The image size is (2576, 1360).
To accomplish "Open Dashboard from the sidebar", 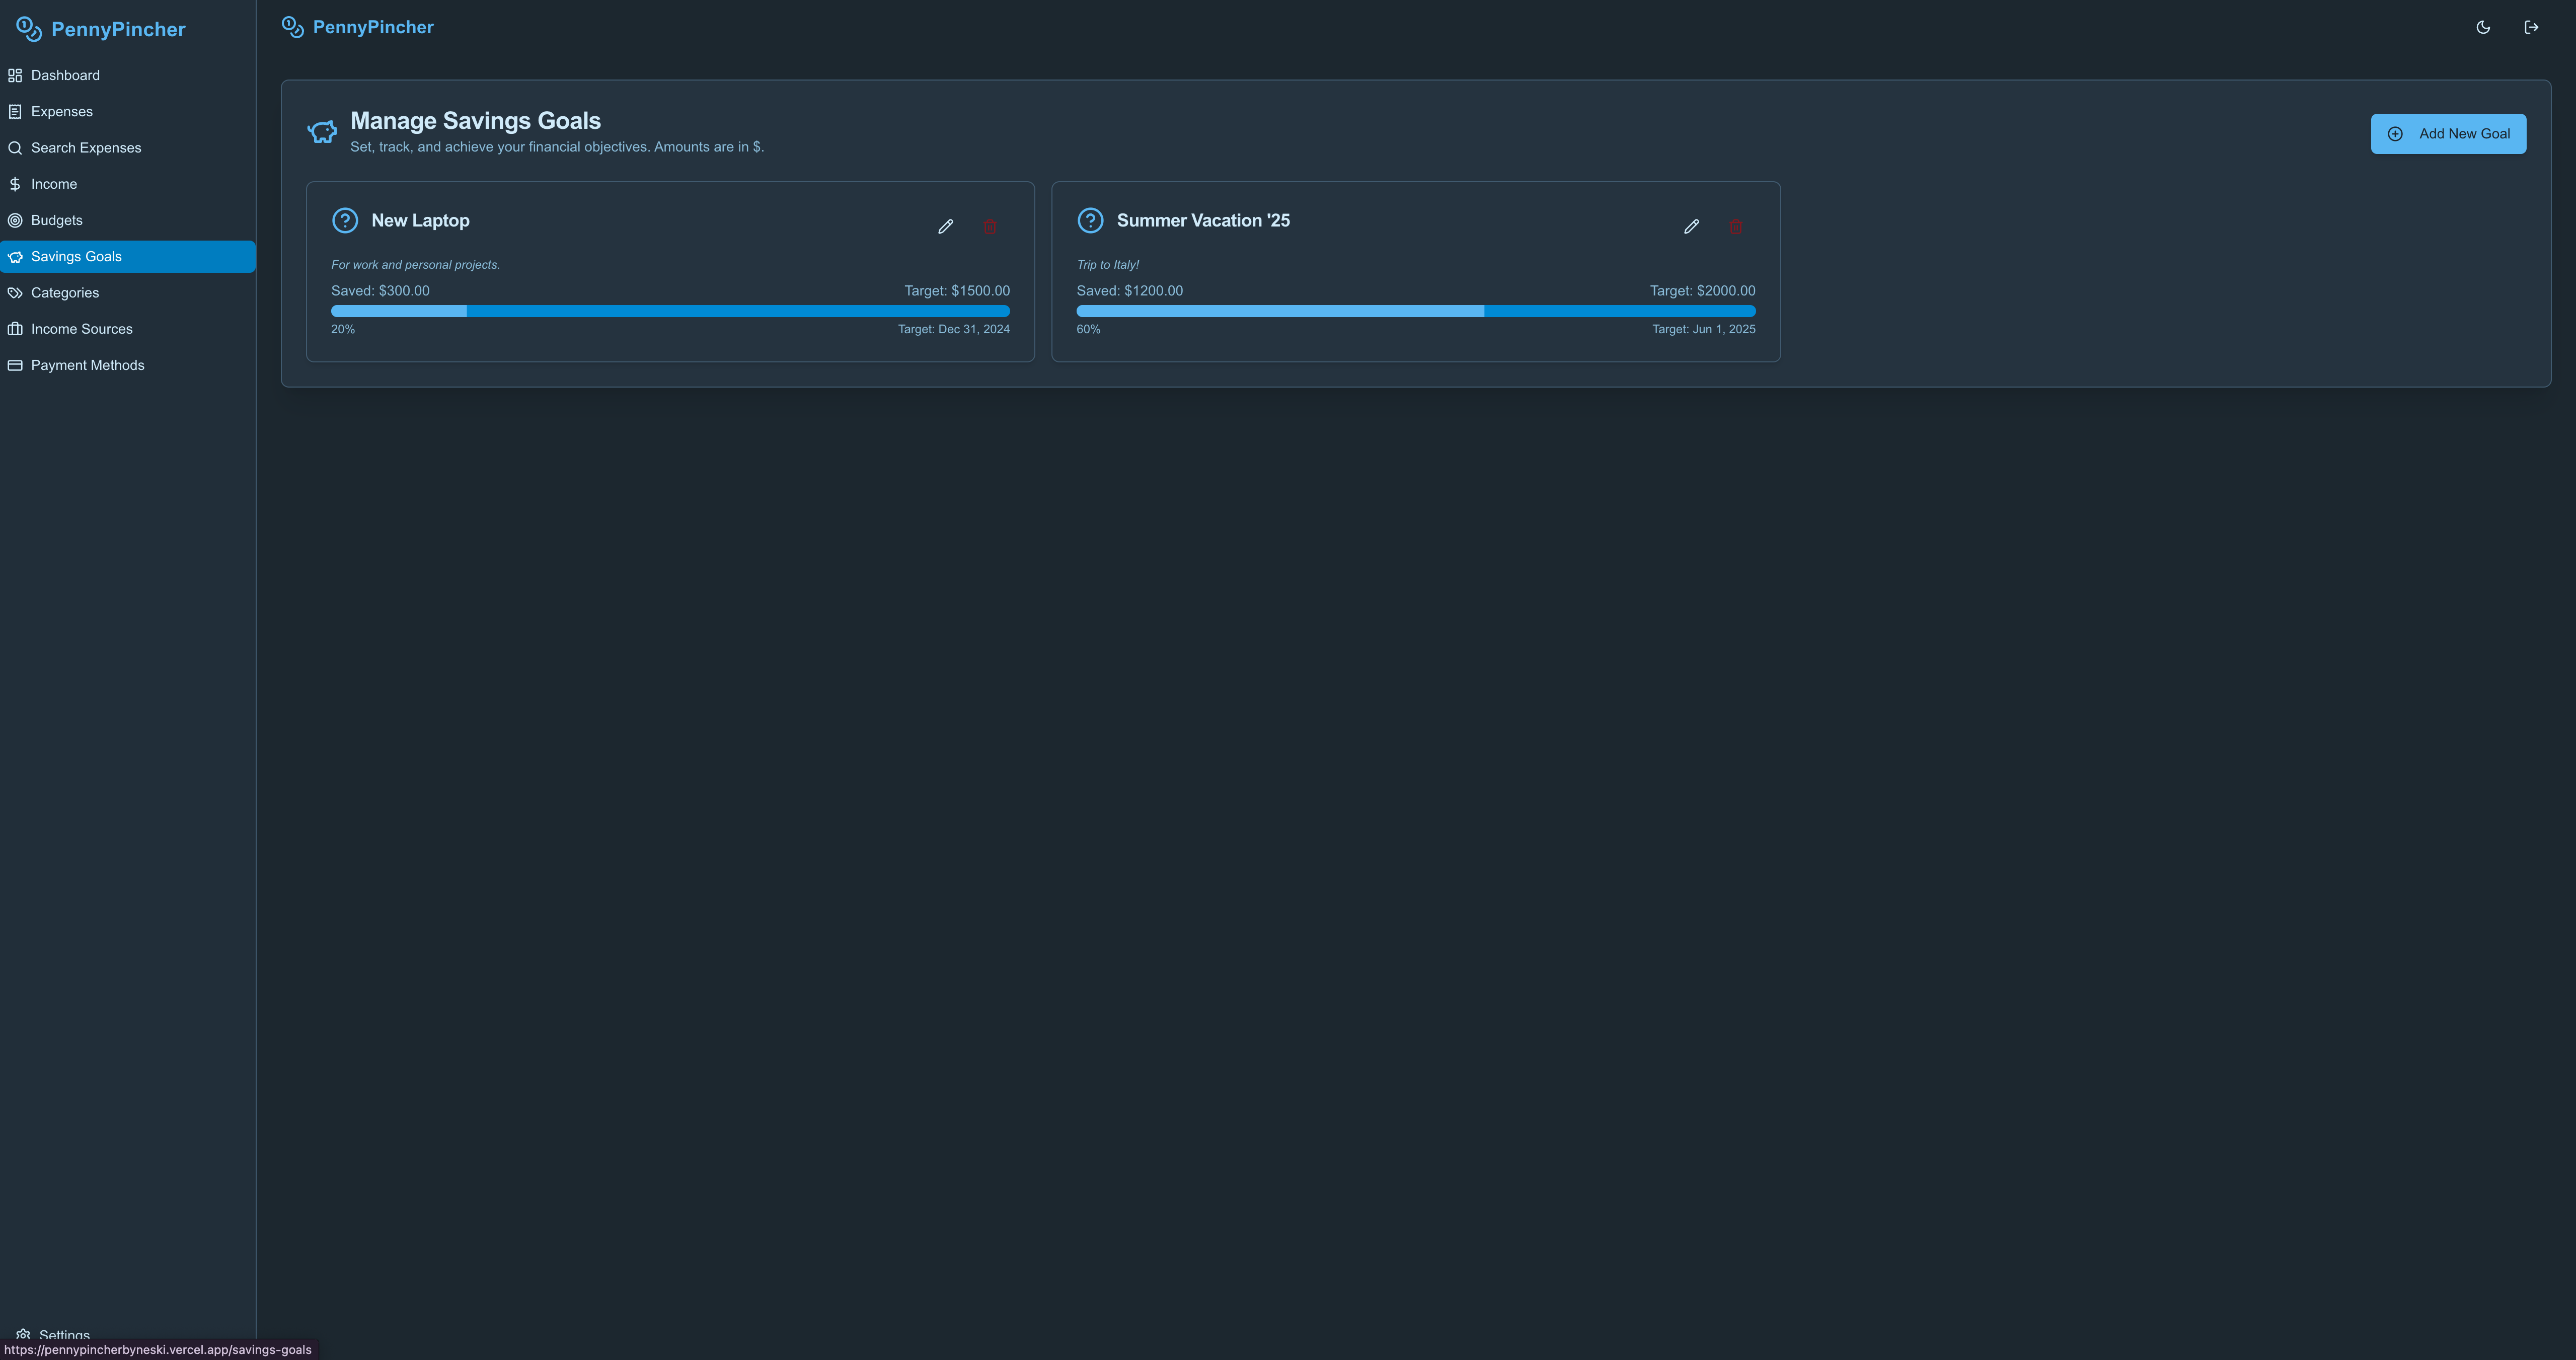I will pyautogui.click(x=128, y=75).
